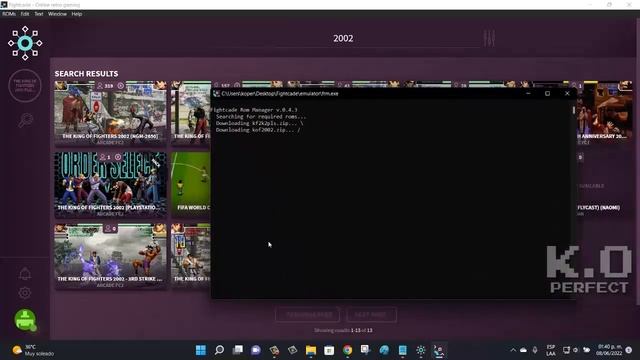Screen dimensions: 640x360
Task: Click the Next Page button
Action: coord(371,315)
